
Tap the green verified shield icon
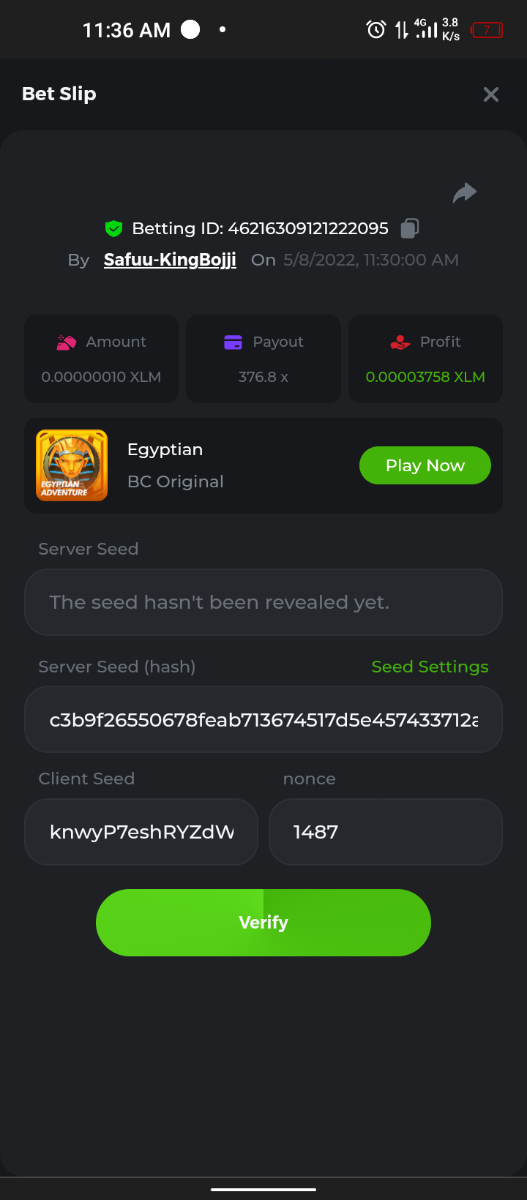113,228
